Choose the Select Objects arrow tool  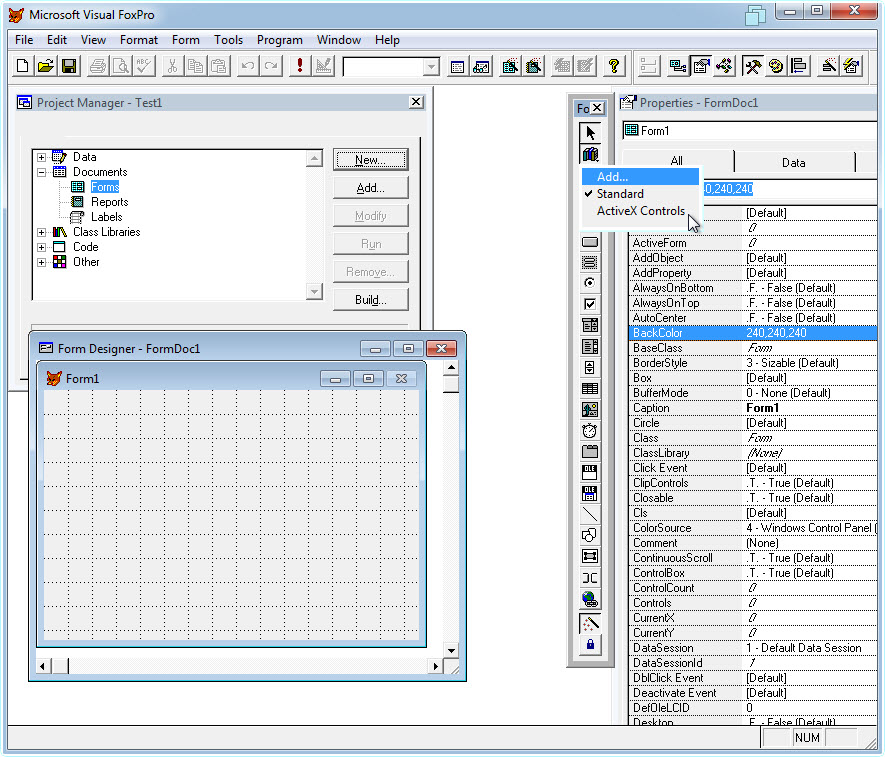point(590,133)
